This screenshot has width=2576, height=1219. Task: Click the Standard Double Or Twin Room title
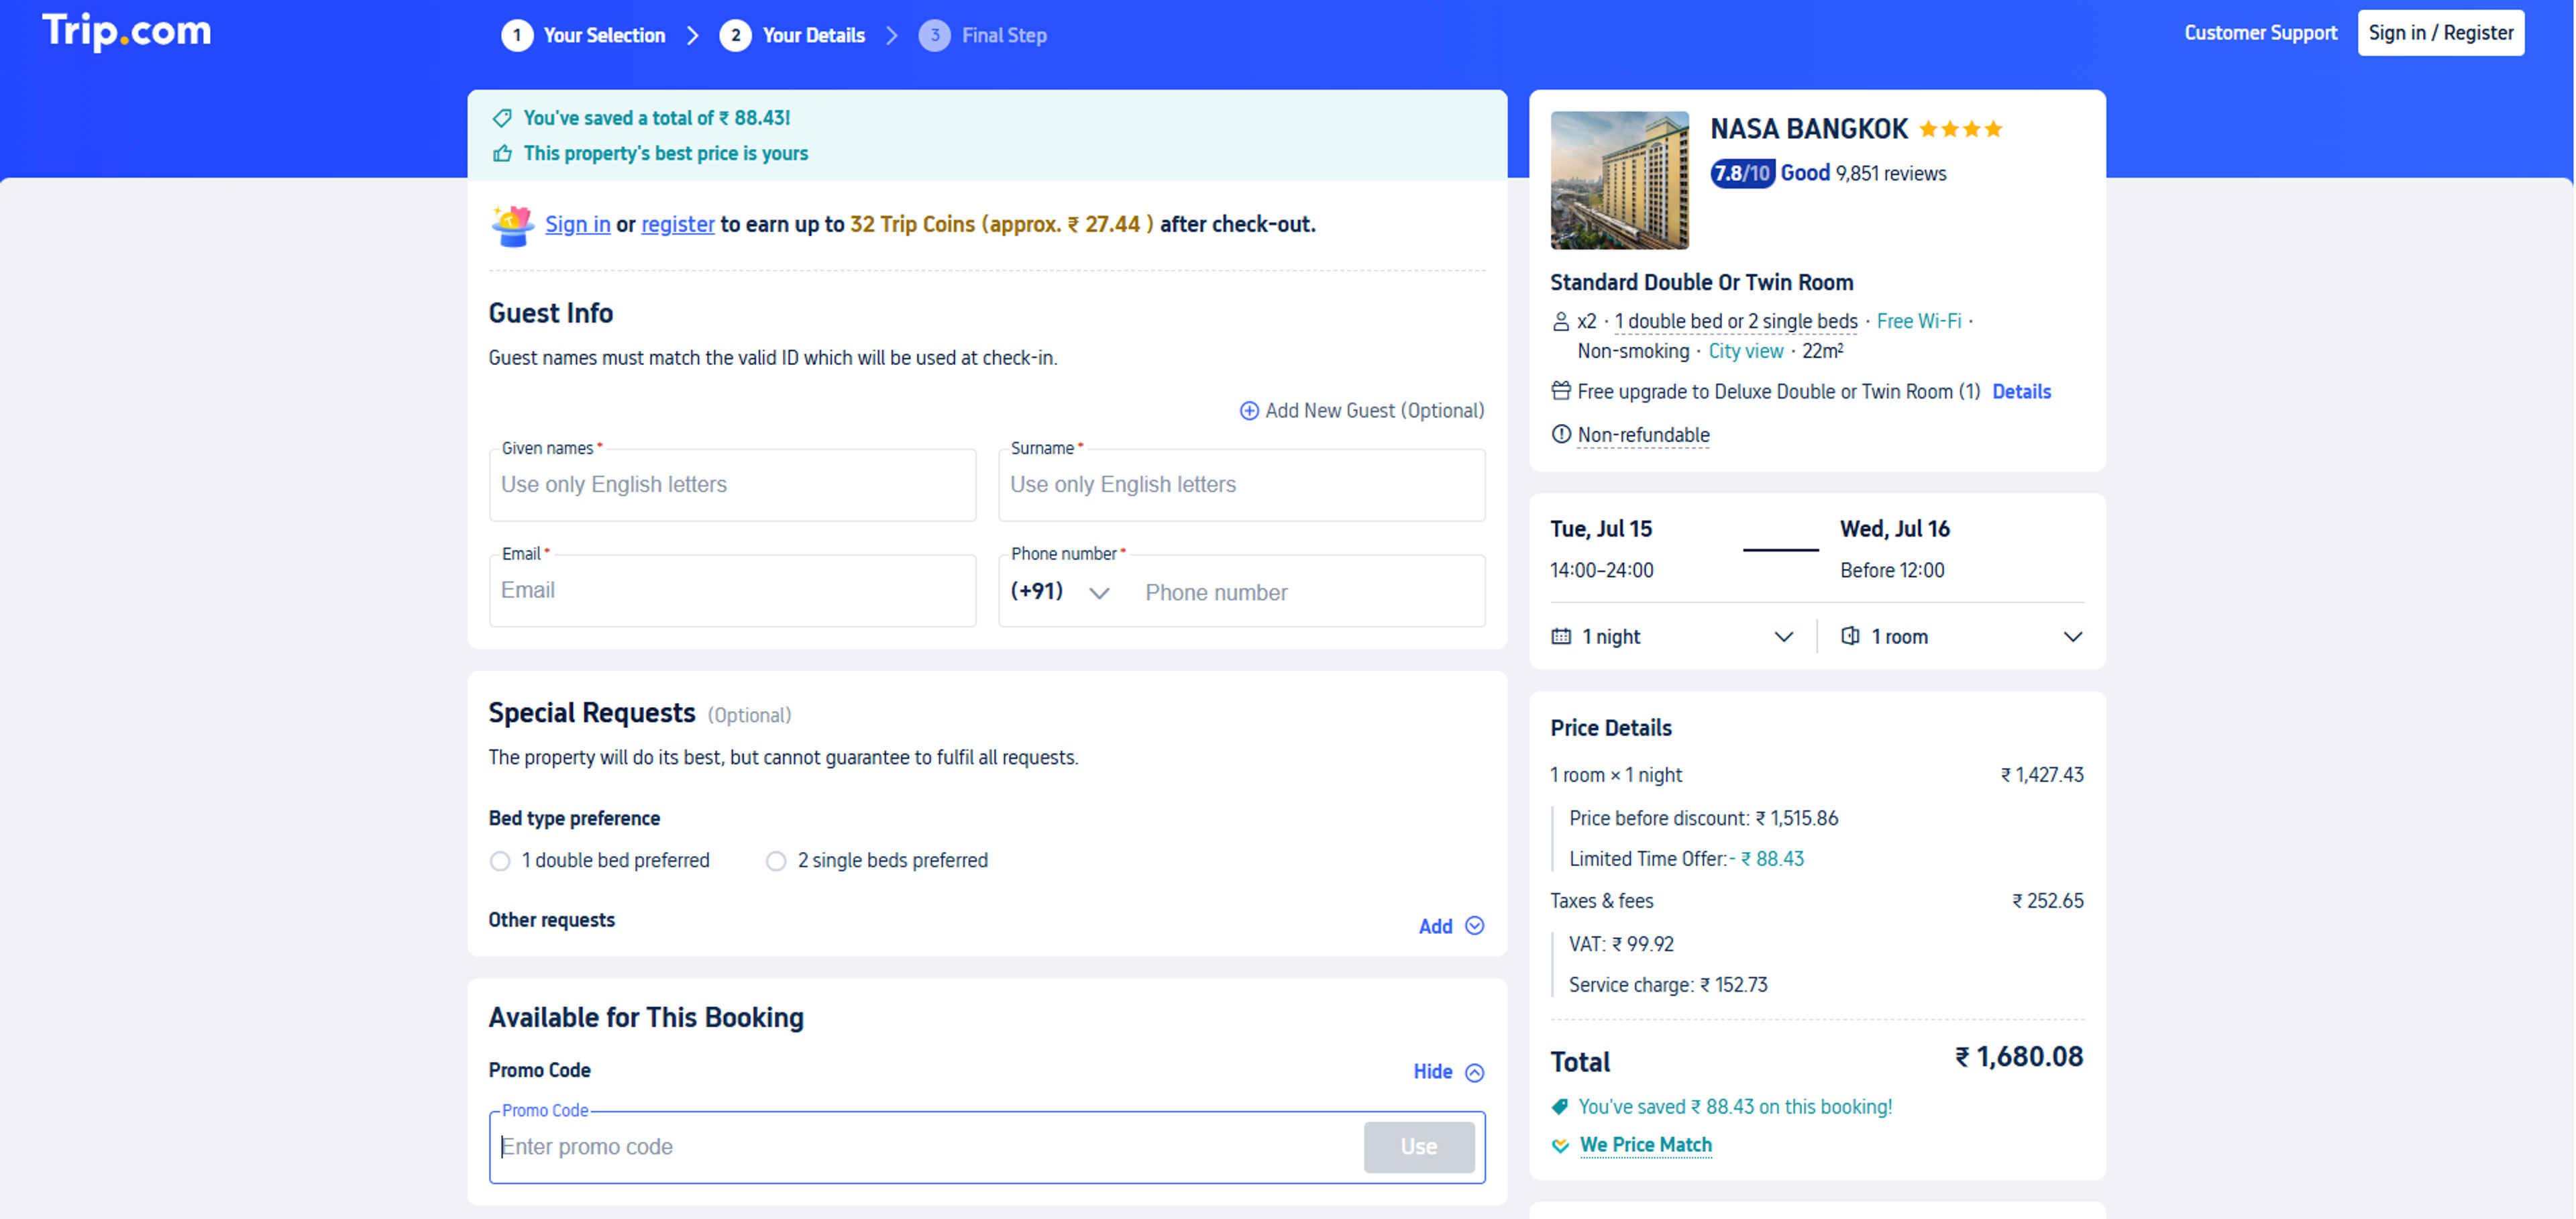(1701, 282)
